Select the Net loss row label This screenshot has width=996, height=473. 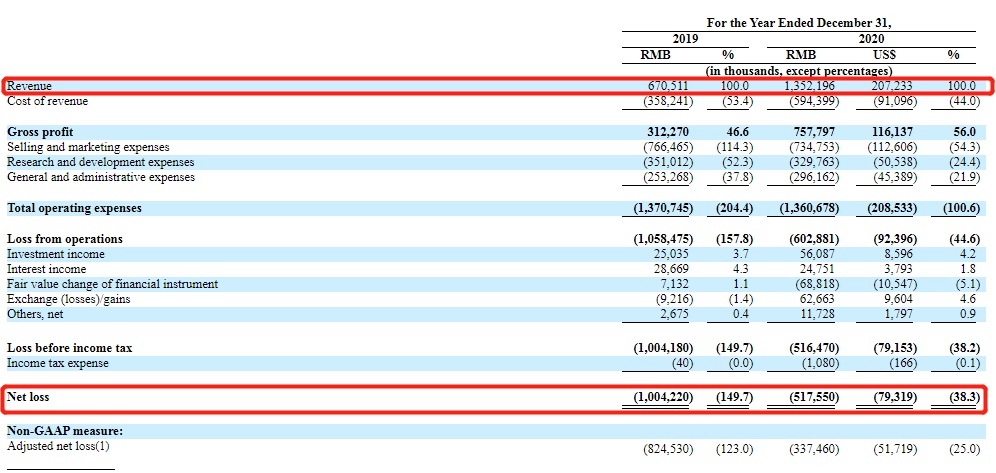(x=28, y=398)
